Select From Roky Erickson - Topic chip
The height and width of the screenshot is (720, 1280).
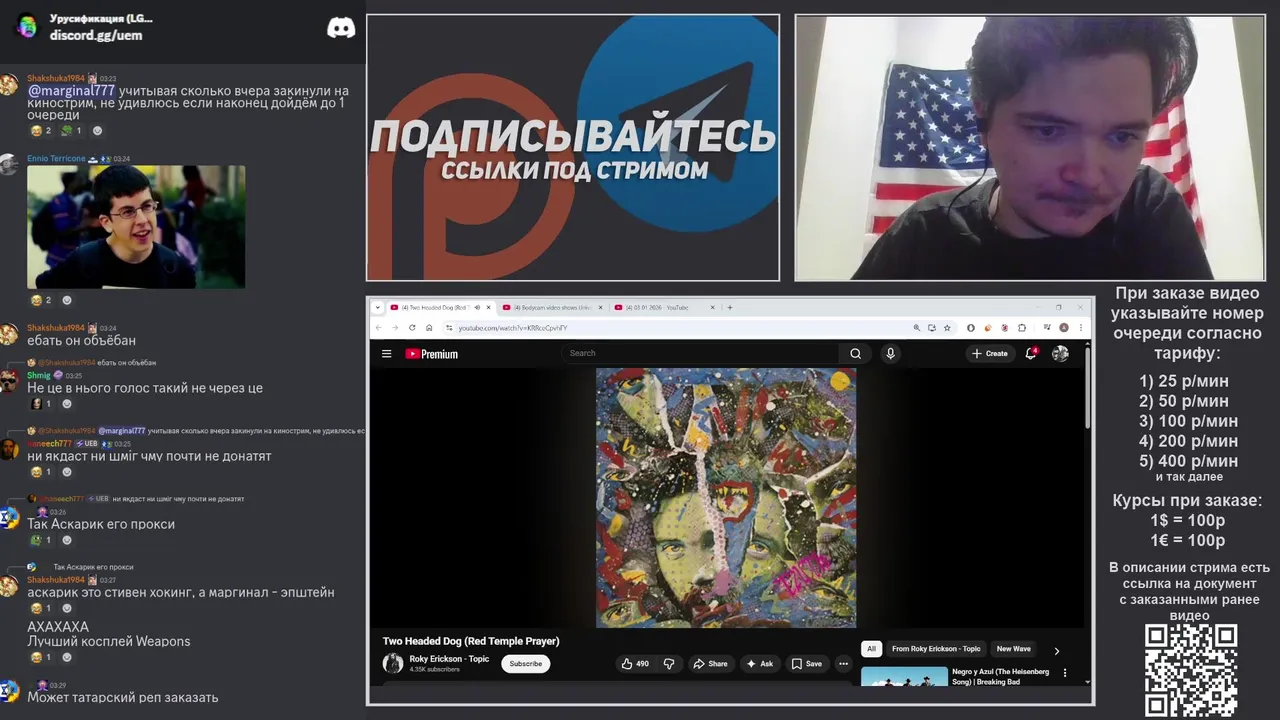pos(936,649)
